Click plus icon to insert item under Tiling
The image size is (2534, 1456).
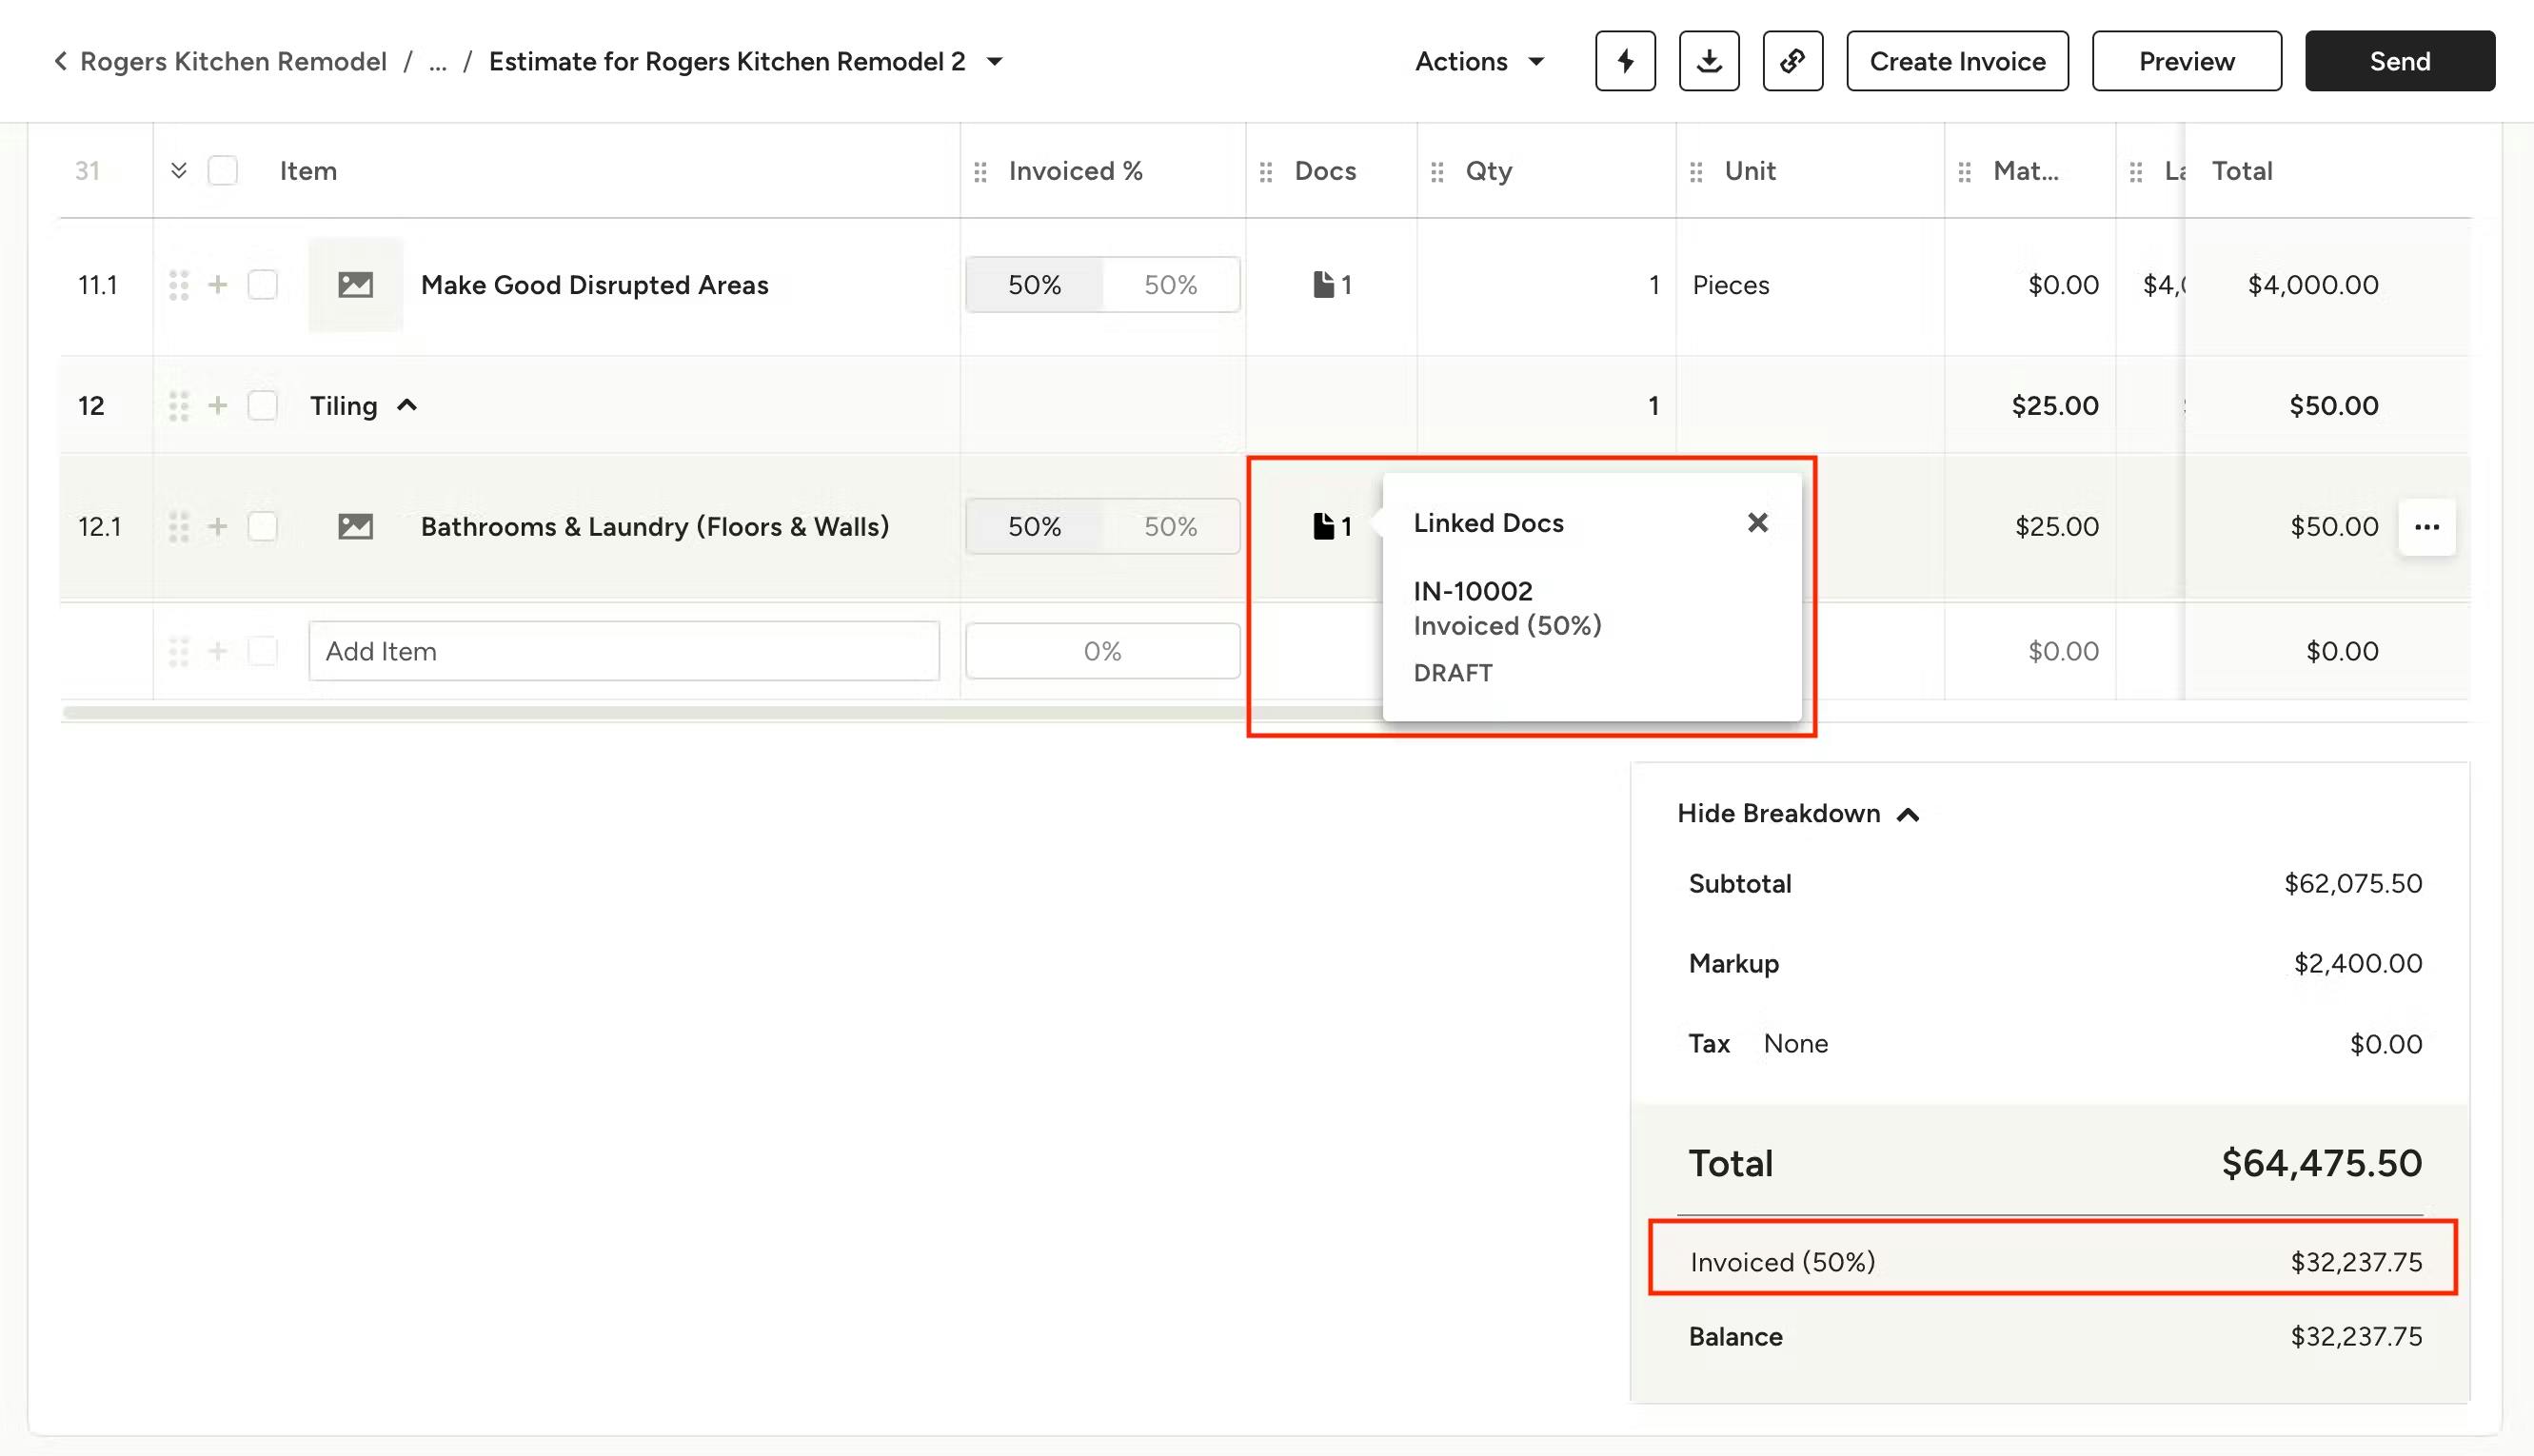pyautogui.click(x=217, y=405)
